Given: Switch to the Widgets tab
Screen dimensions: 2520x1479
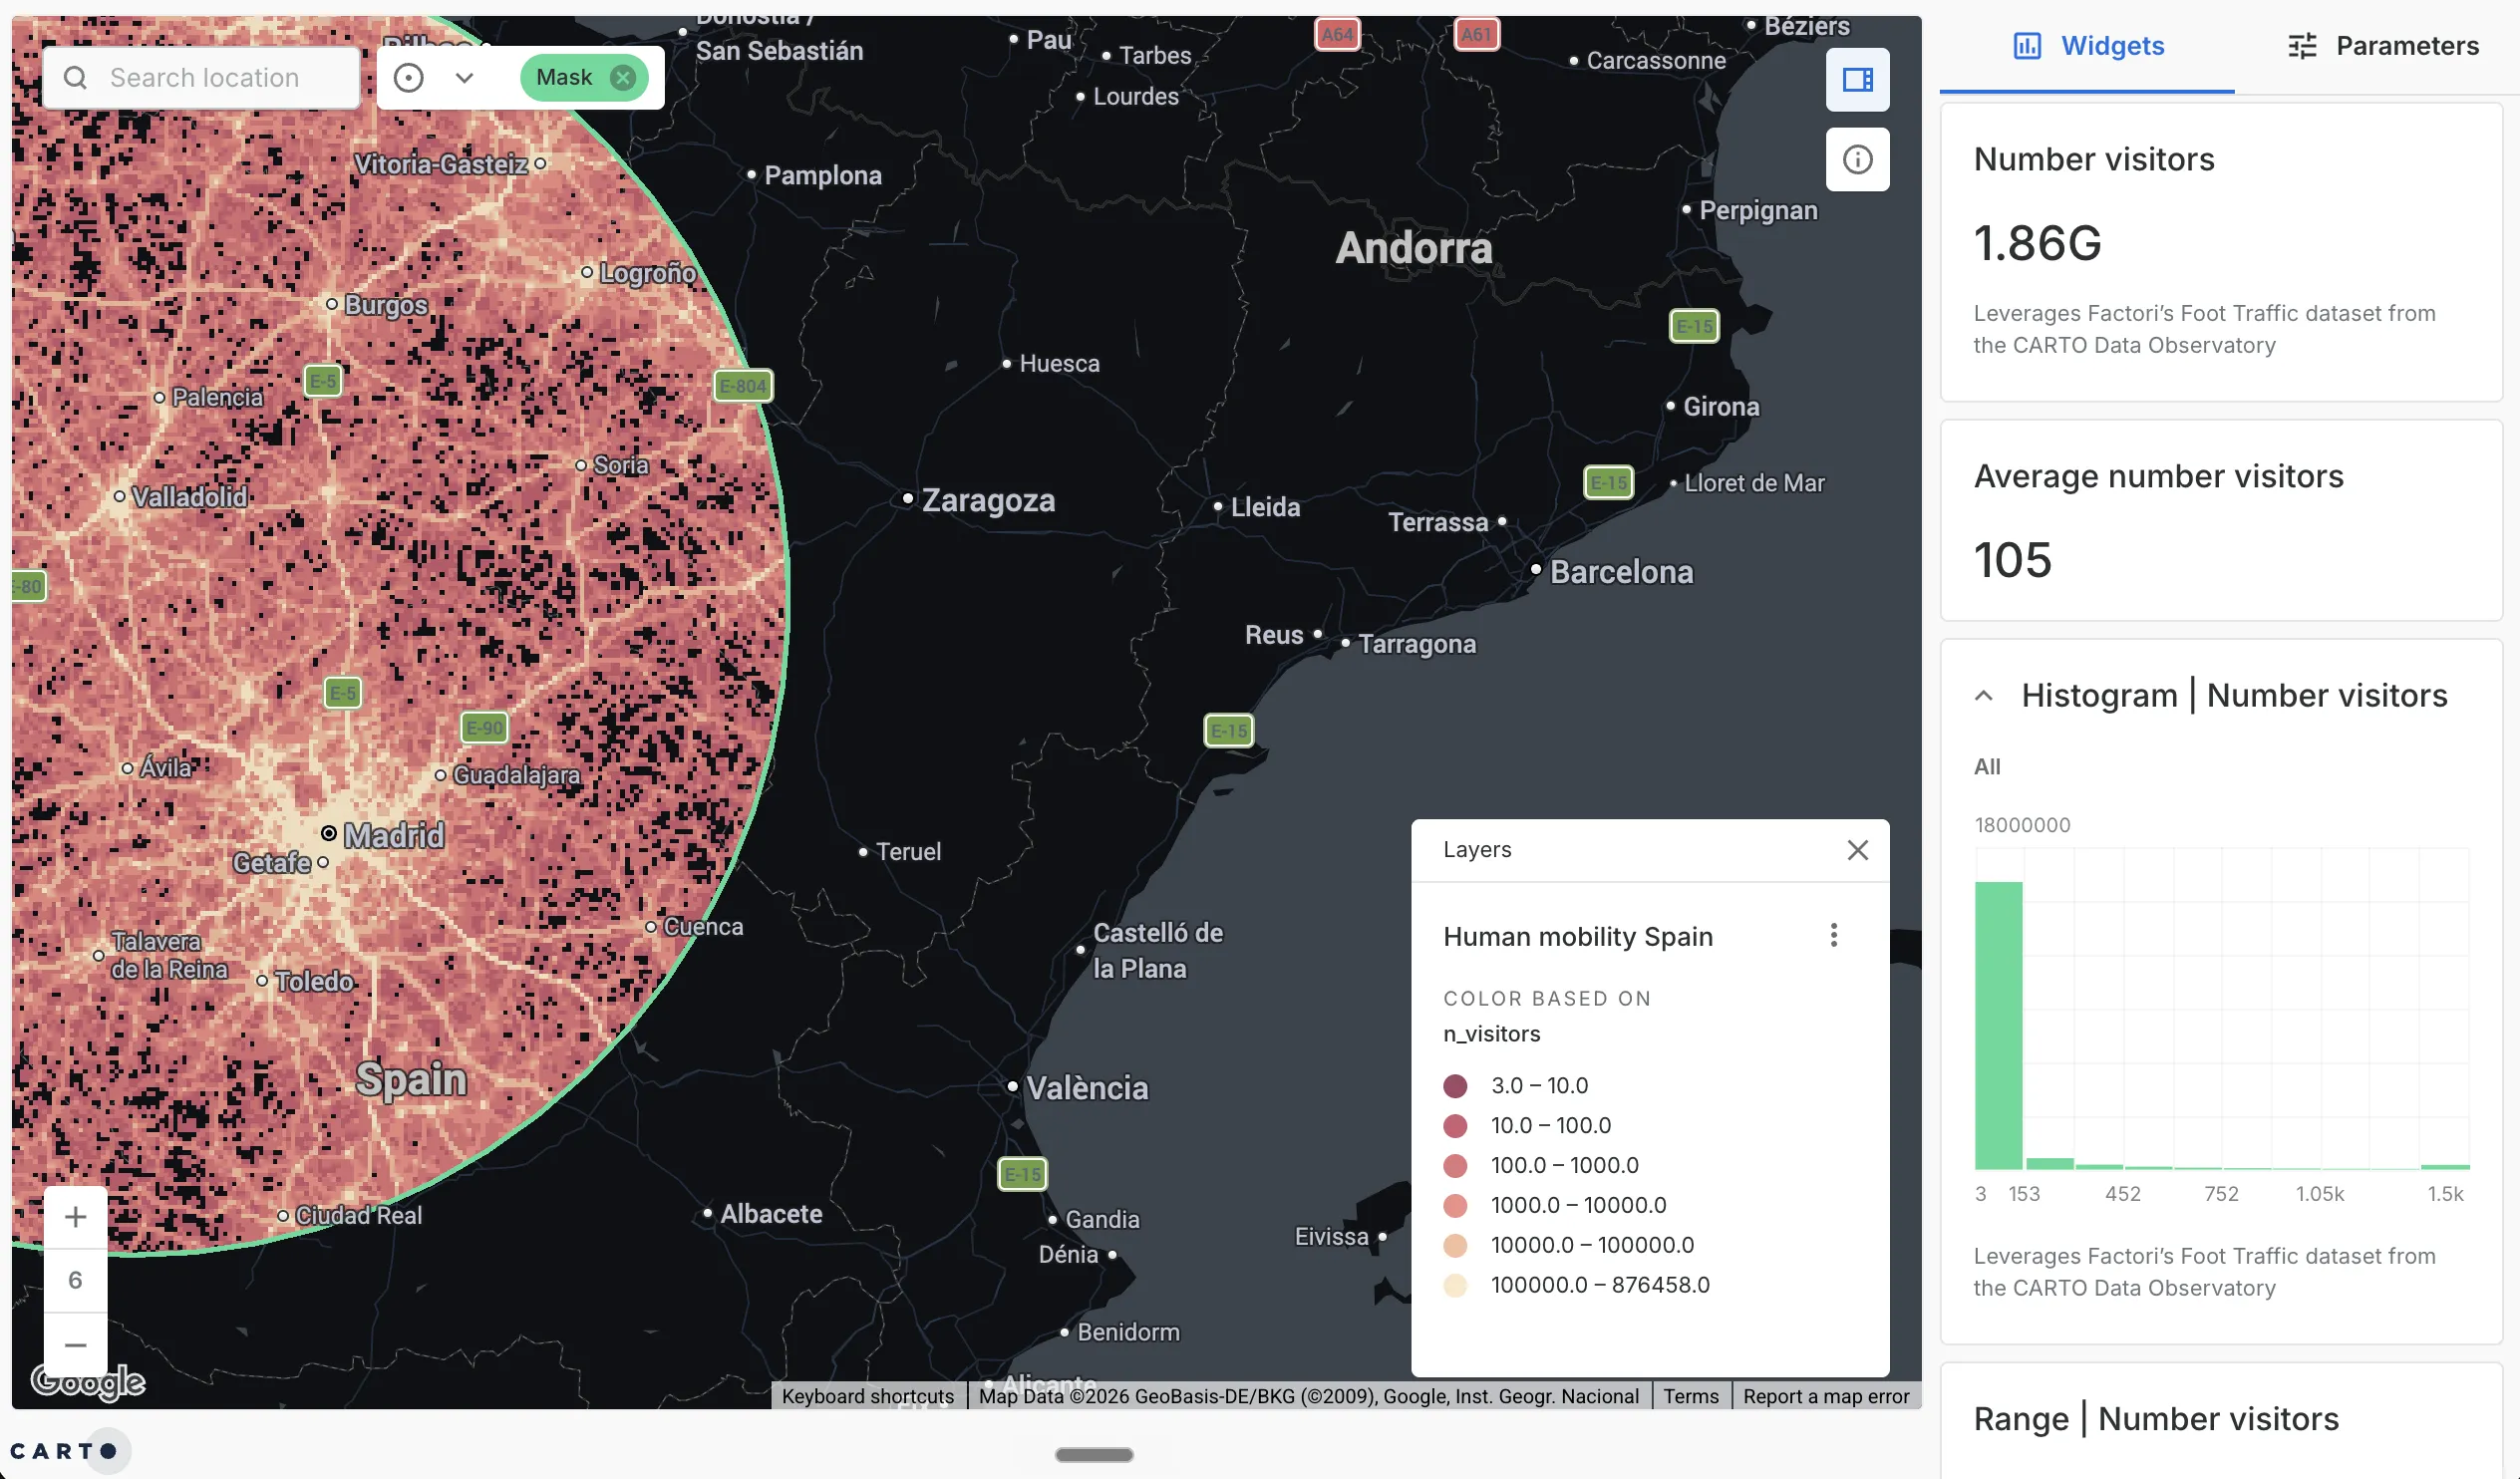Looking at the screenshot, I should (2087, 46).
